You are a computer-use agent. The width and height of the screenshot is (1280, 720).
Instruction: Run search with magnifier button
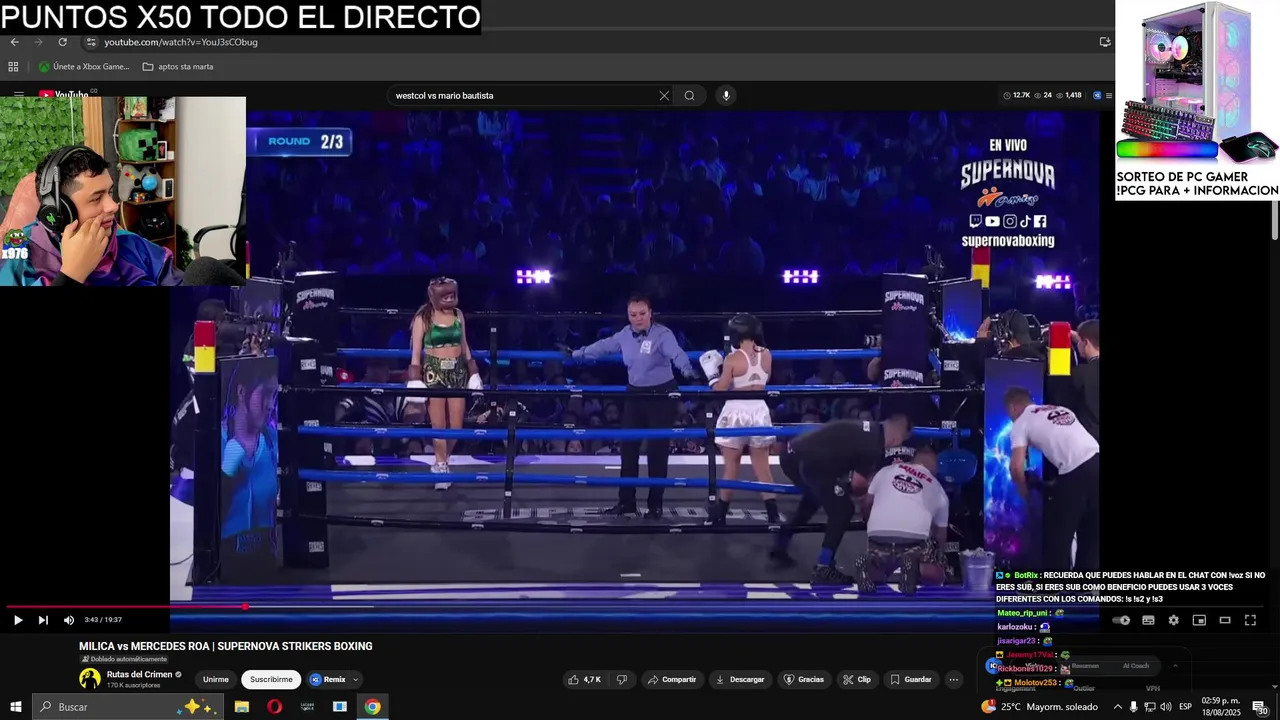pos(689,96)
